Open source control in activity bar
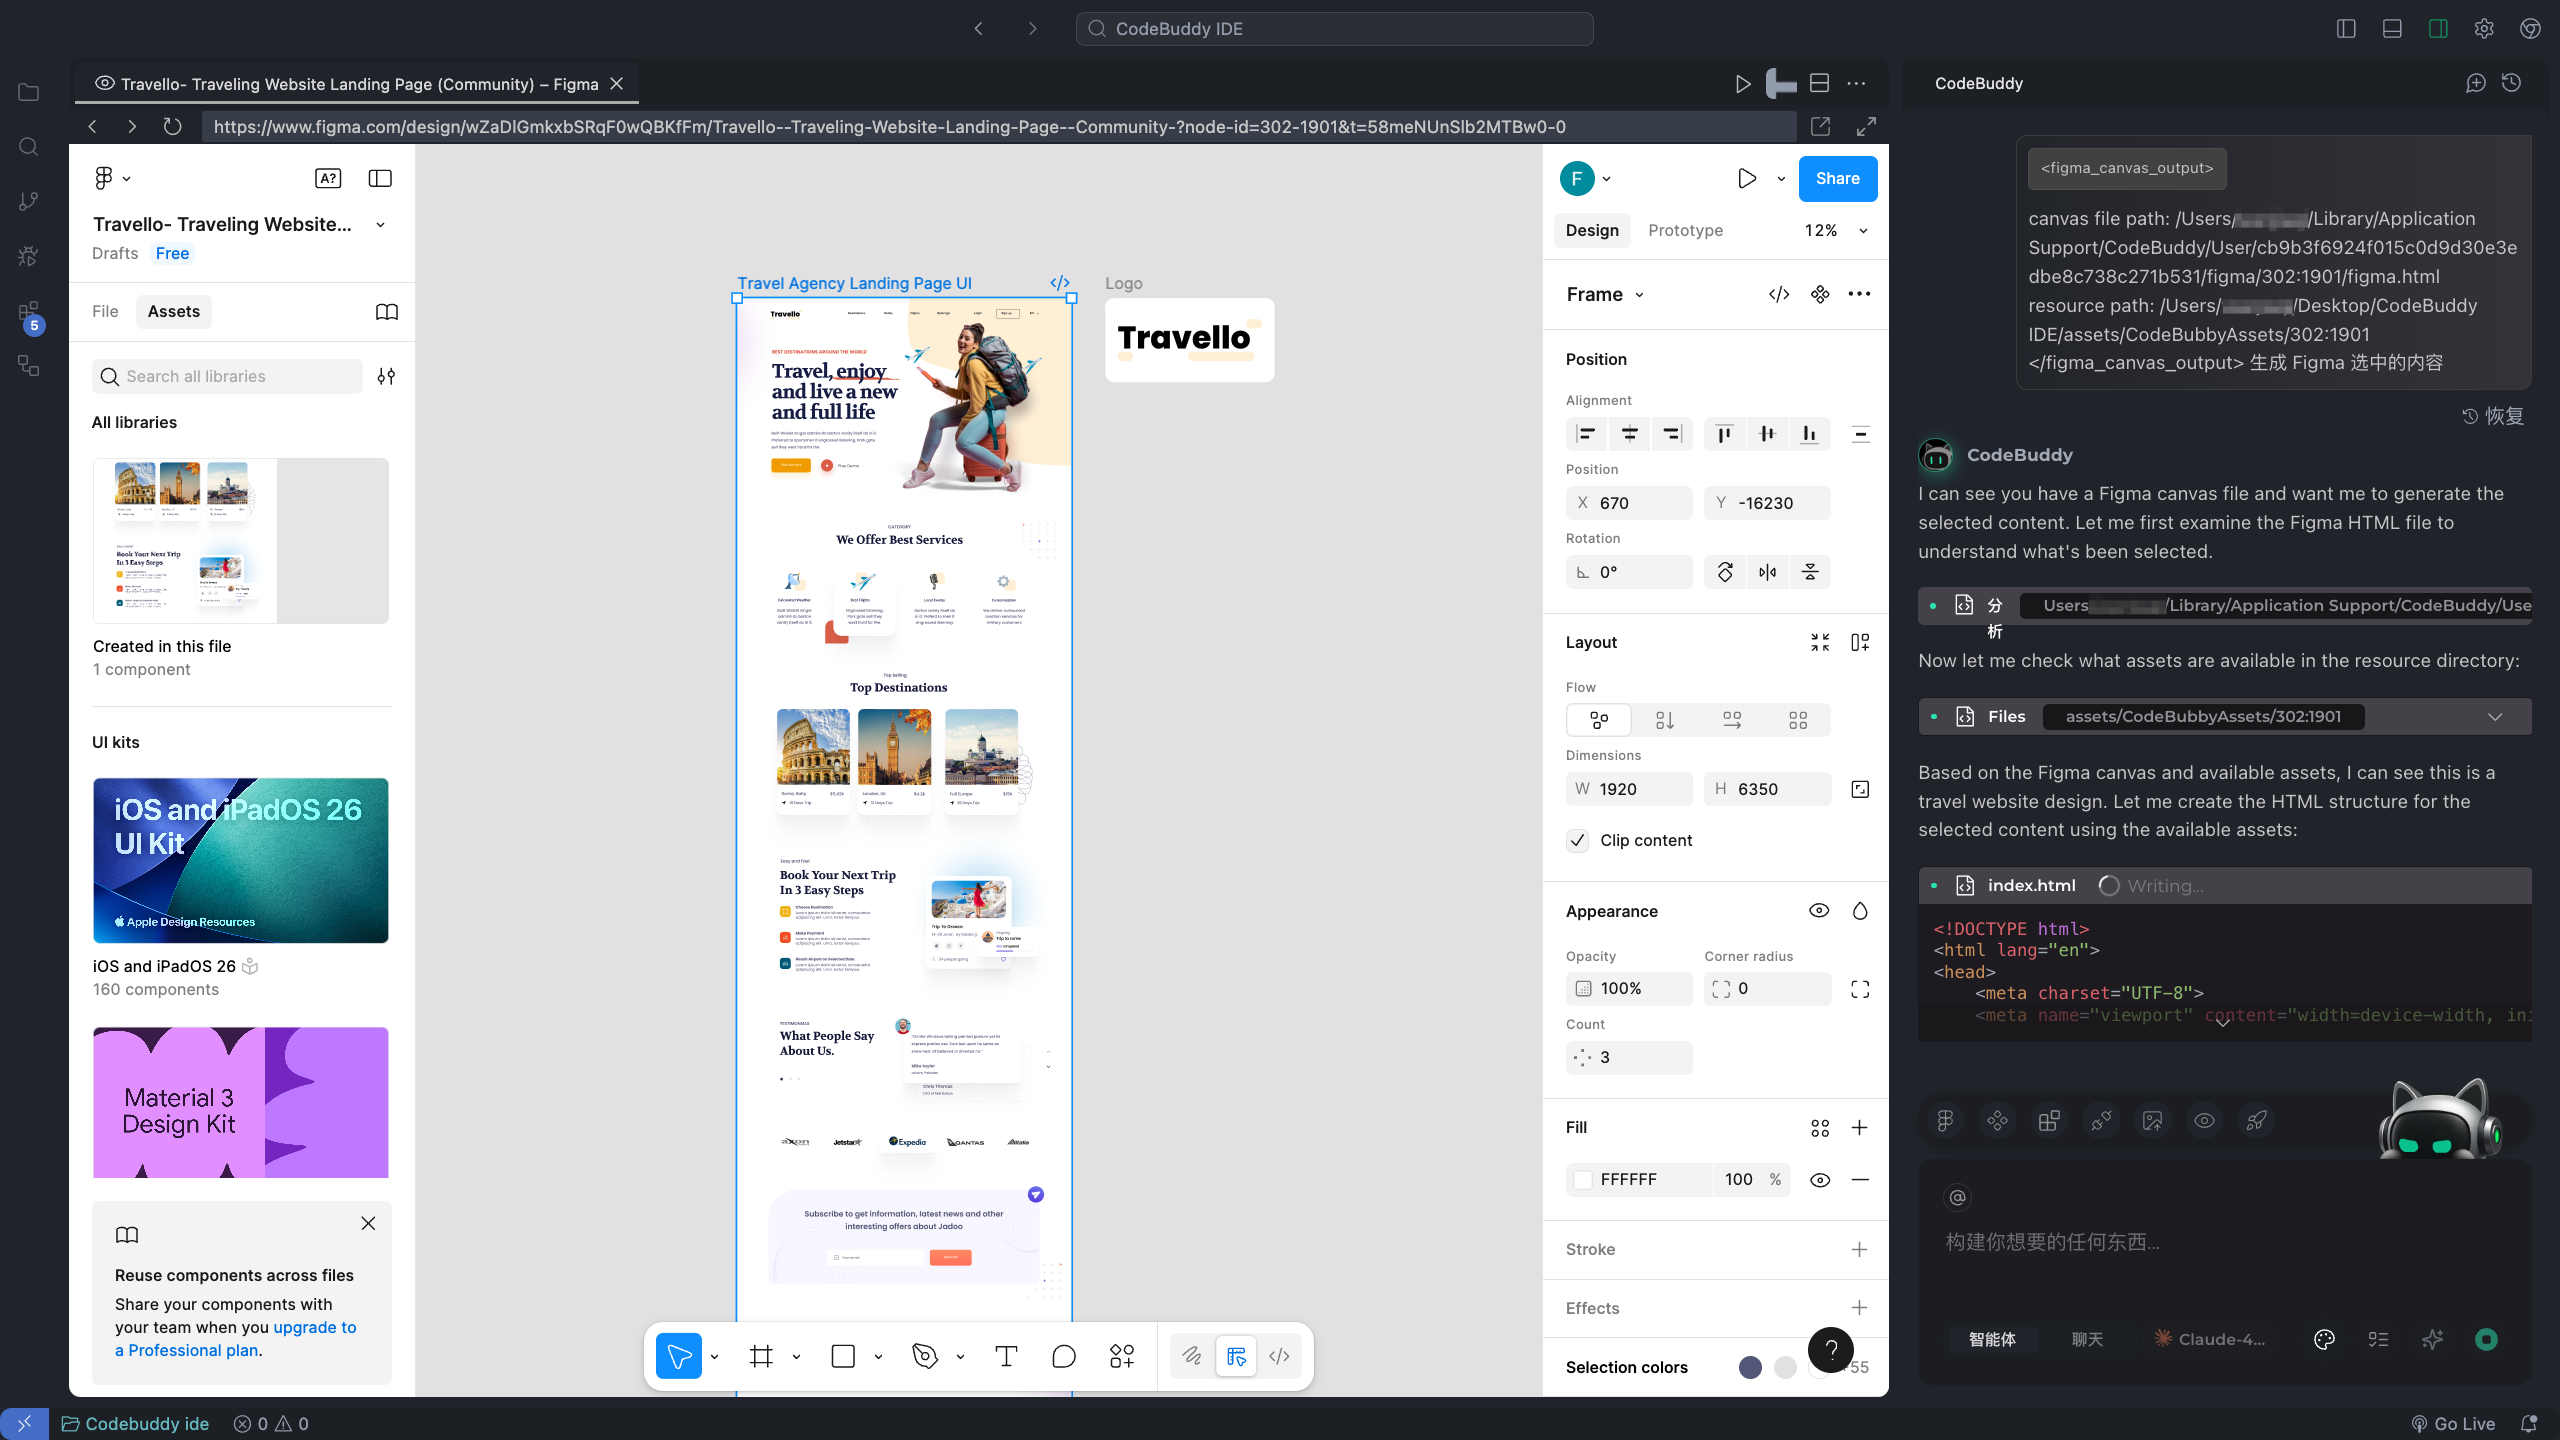Image resolution: width=2560 pixels, height=1440 pixels. [x=29, y=201]
